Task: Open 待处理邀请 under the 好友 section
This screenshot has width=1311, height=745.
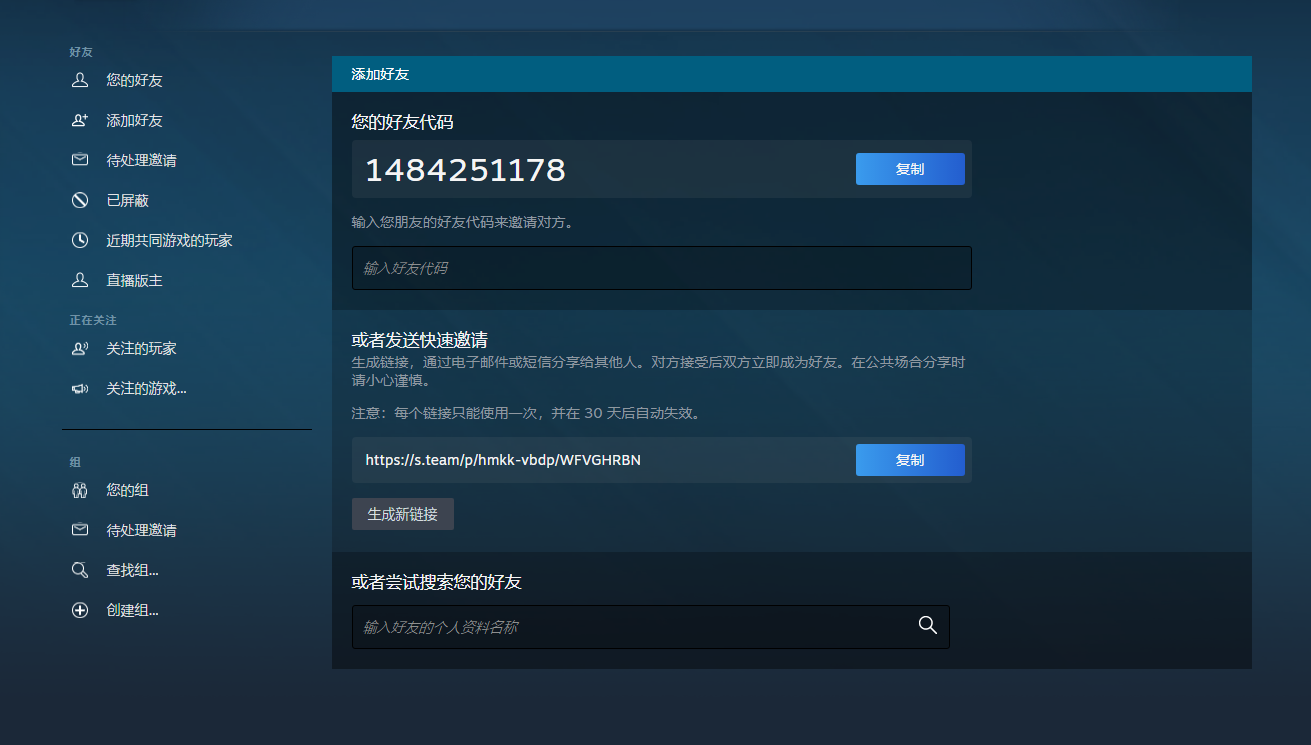Action: tap(142, 160)
